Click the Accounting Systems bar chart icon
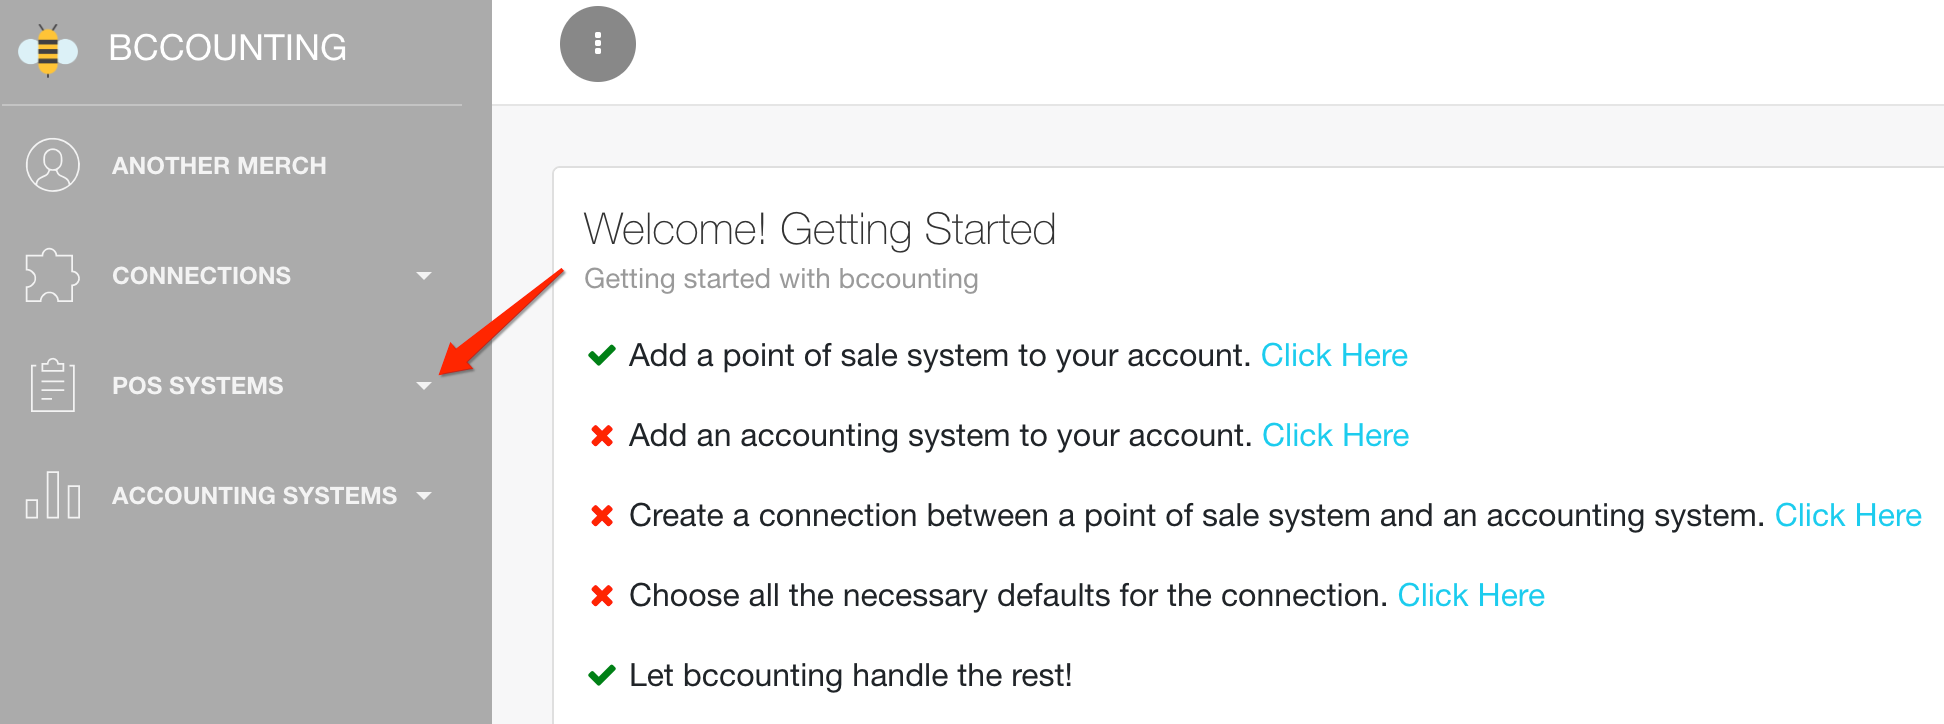 53,495
